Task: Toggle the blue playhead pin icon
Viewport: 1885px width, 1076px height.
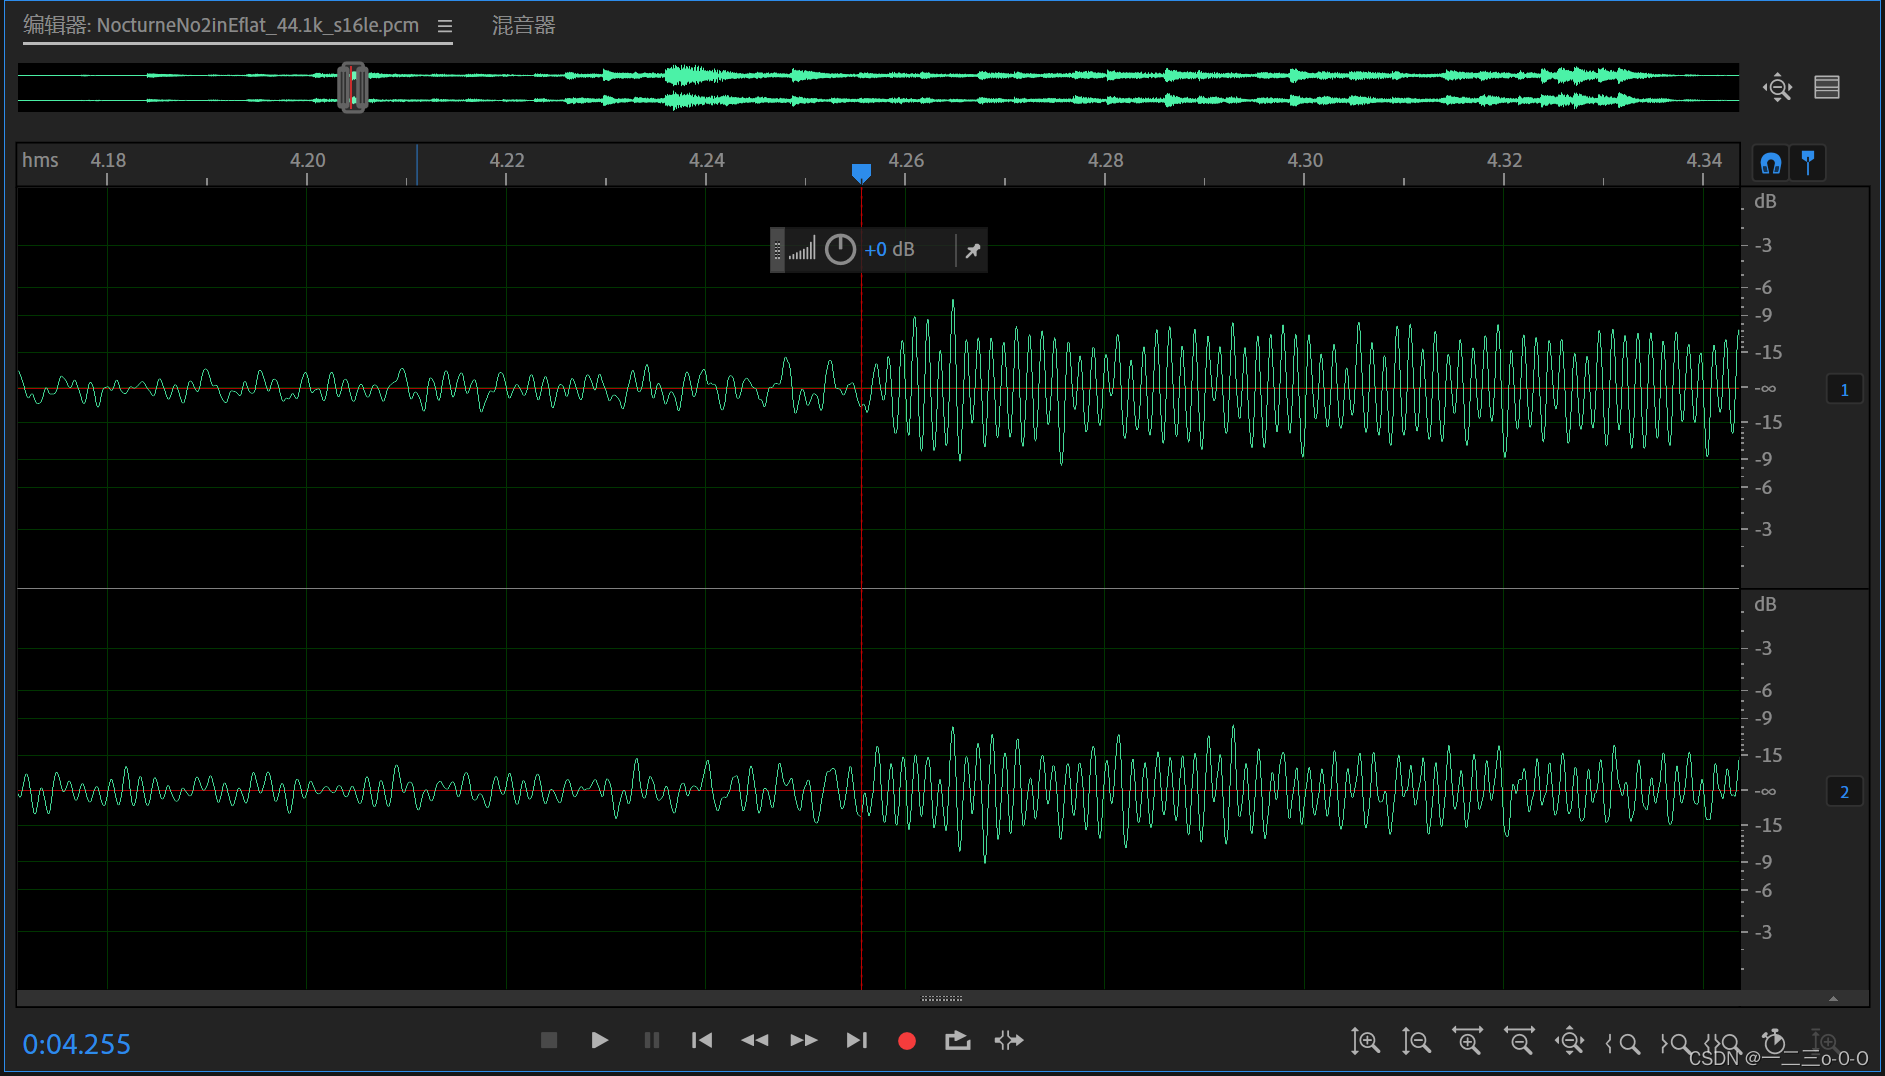Action: tap(1808, 162)
